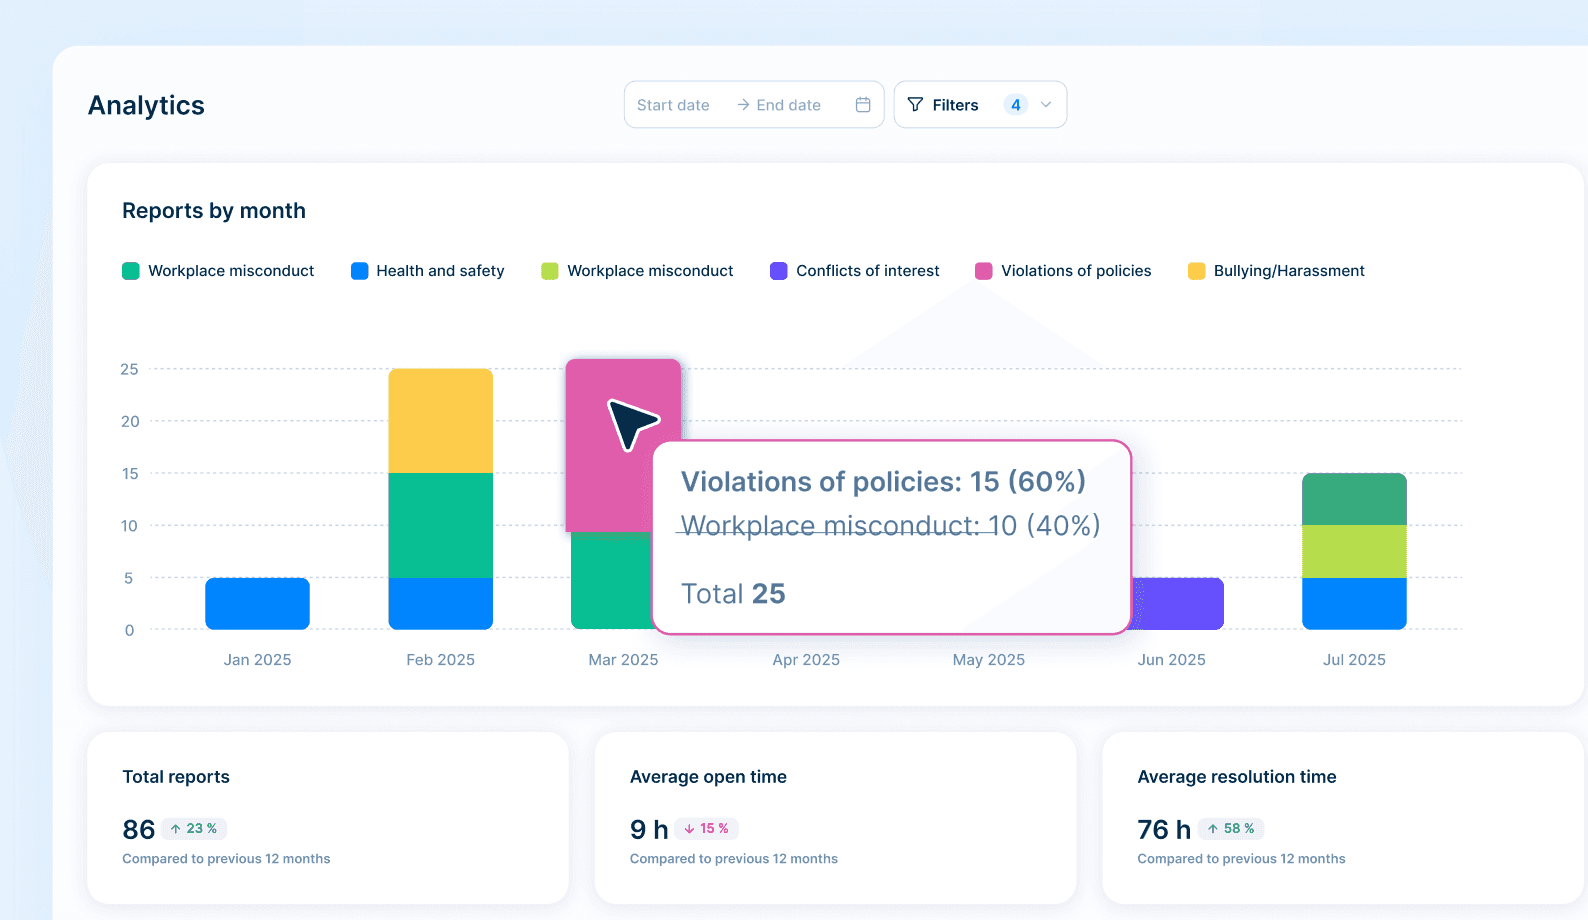1588x920 pixels.
Task: Click the funnel Filters icon
Action: [915, 105]
